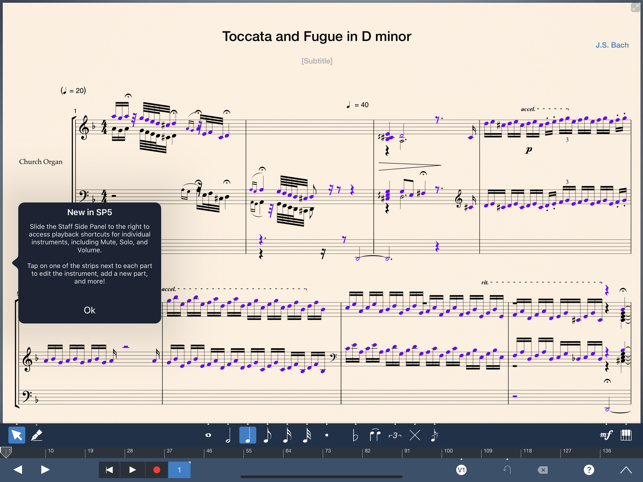643x482 pixels.
Task: Toggle the flat accidental
Action: [355, 435]
